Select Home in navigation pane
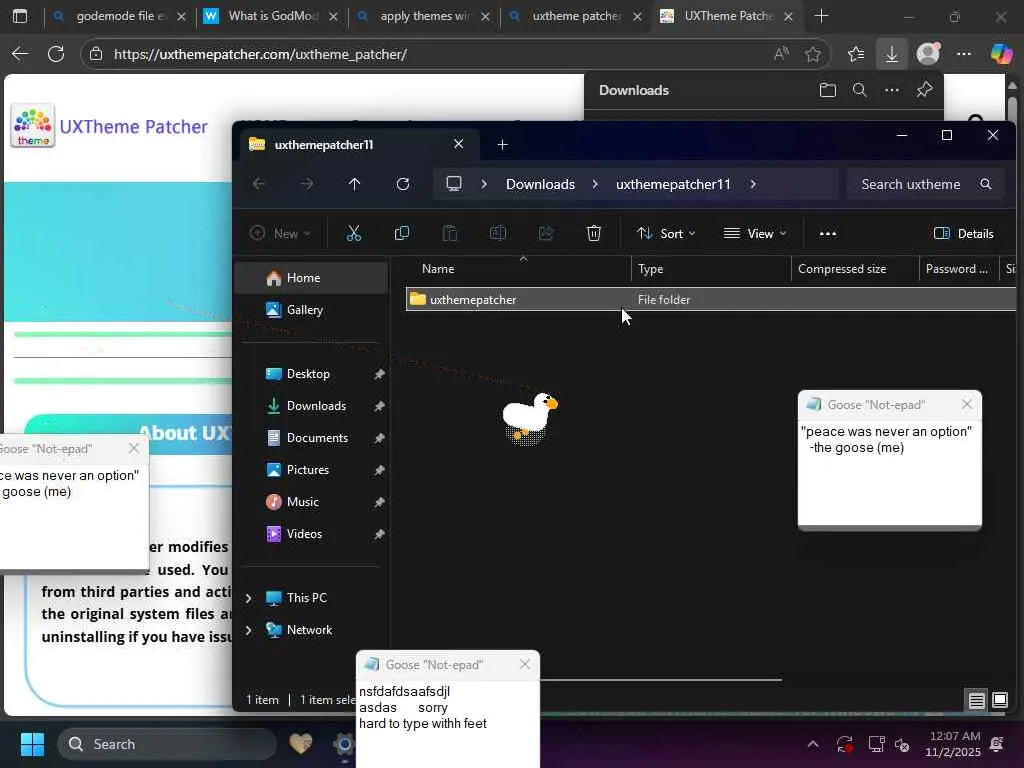1024x768 pixels. point(312,278)
